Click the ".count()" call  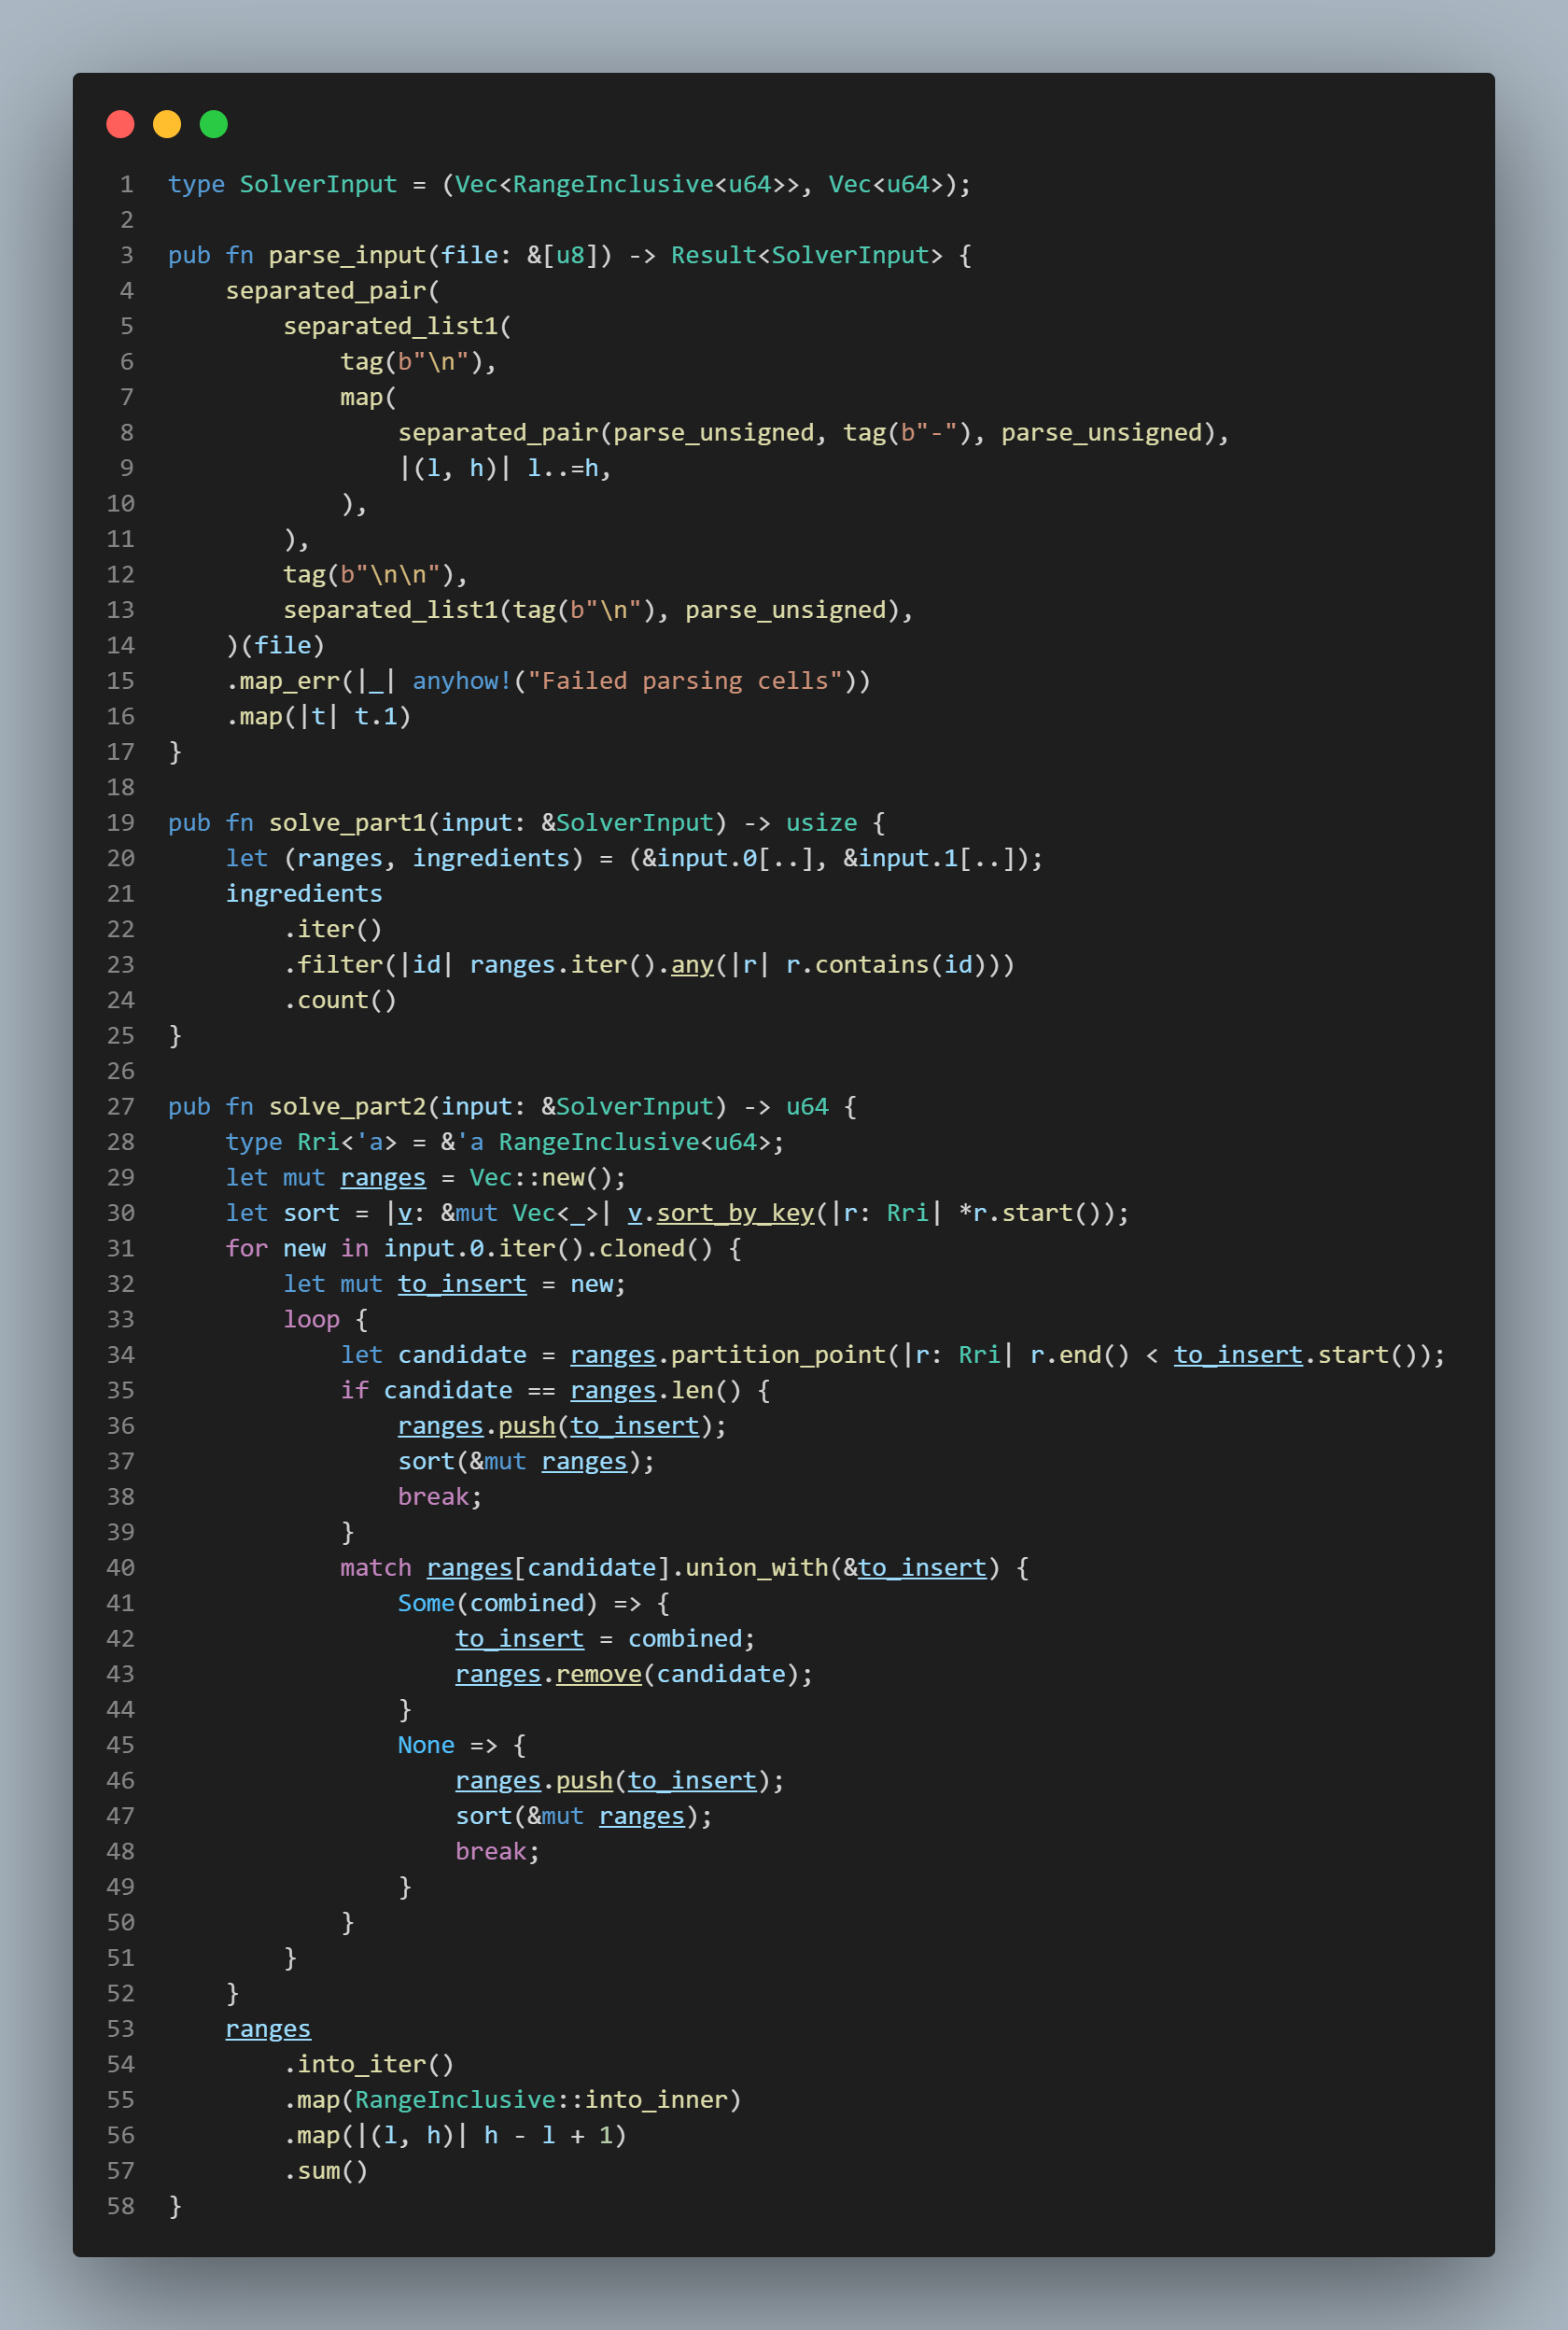click(340, 1000)
